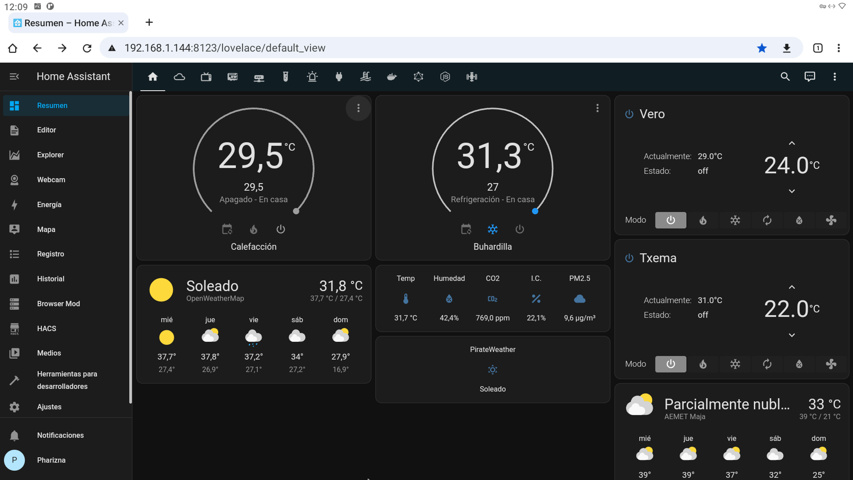The image size is (853, 480).
Task: Switch to the cloud weather view tab
Action: pos(180,77)
